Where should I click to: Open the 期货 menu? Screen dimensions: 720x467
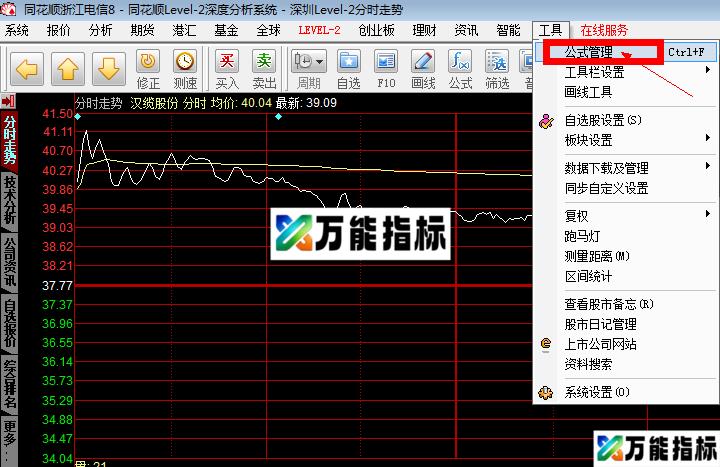[x=142, y=31]
